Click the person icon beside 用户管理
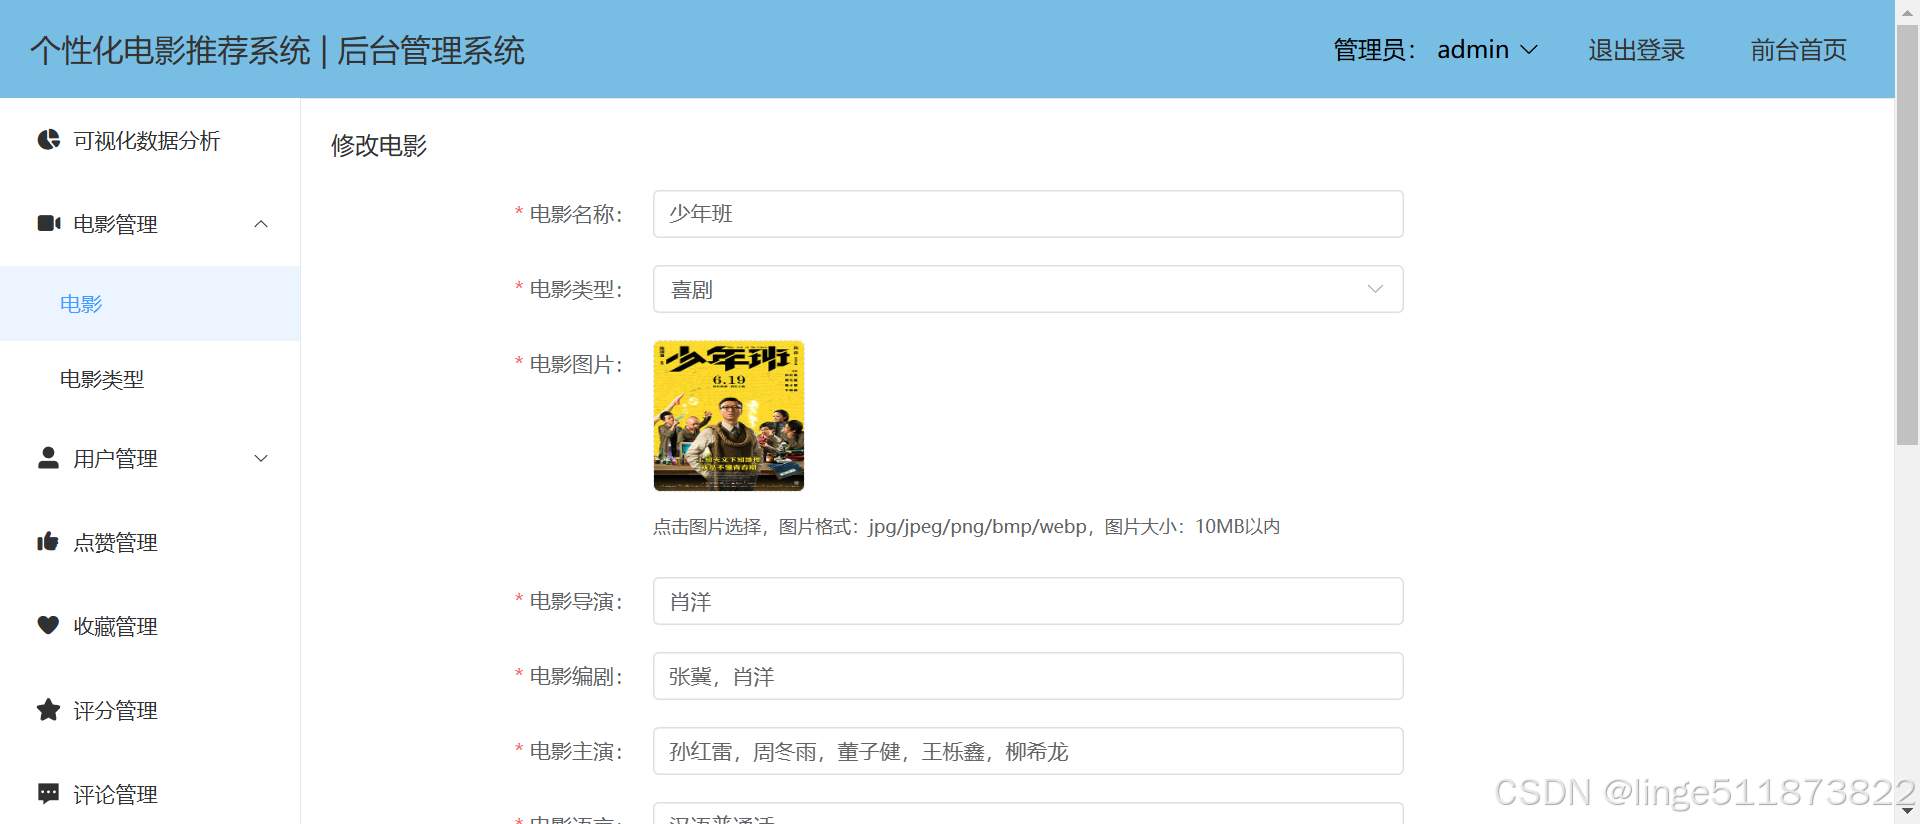This screenshot has height=824, width=1920. [48, 457]
